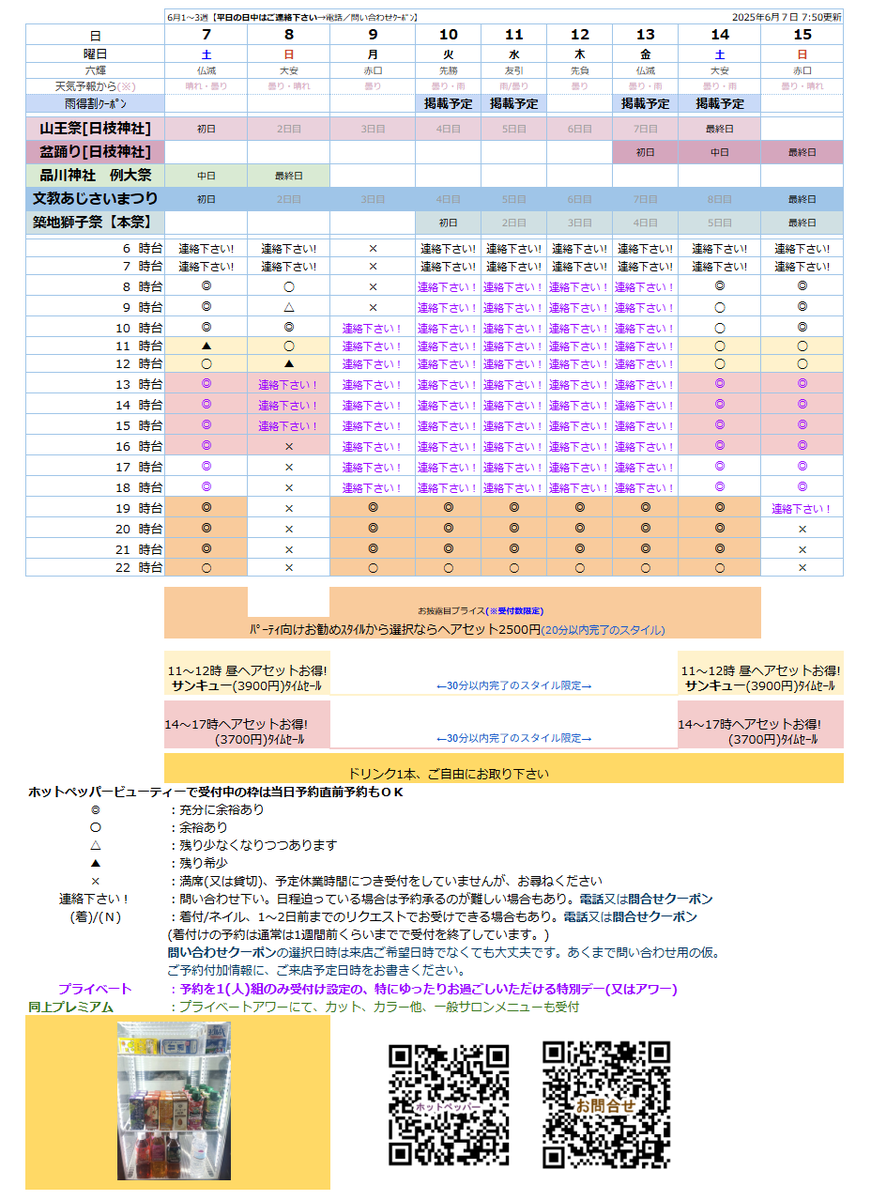The image size is (871, 1200).
Task: Click the 22 時台 row label
Action: (x=139, y=568)
